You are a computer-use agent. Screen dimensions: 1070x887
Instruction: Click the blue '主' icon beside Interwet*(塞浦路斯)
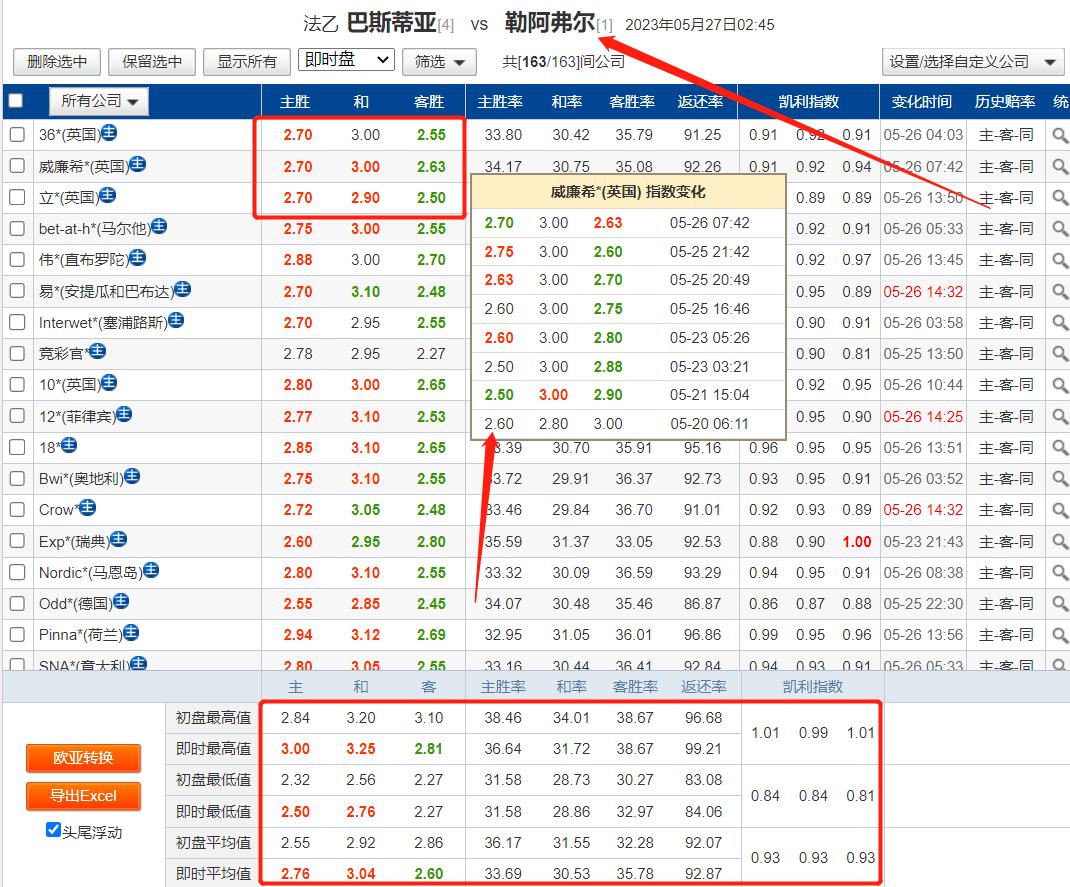pyautogui.click(x=176, y=319)
